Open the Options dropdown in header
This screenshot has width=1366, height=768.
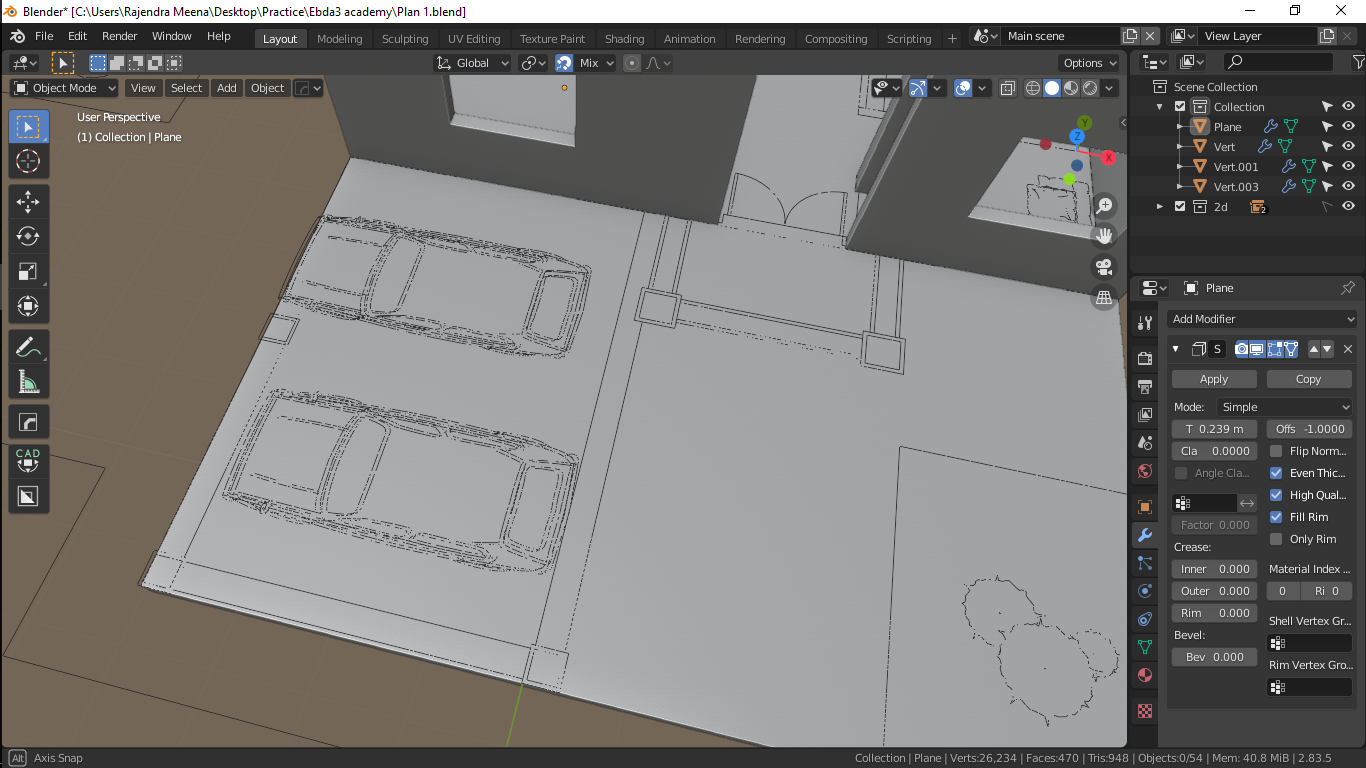click(1090, 63)
